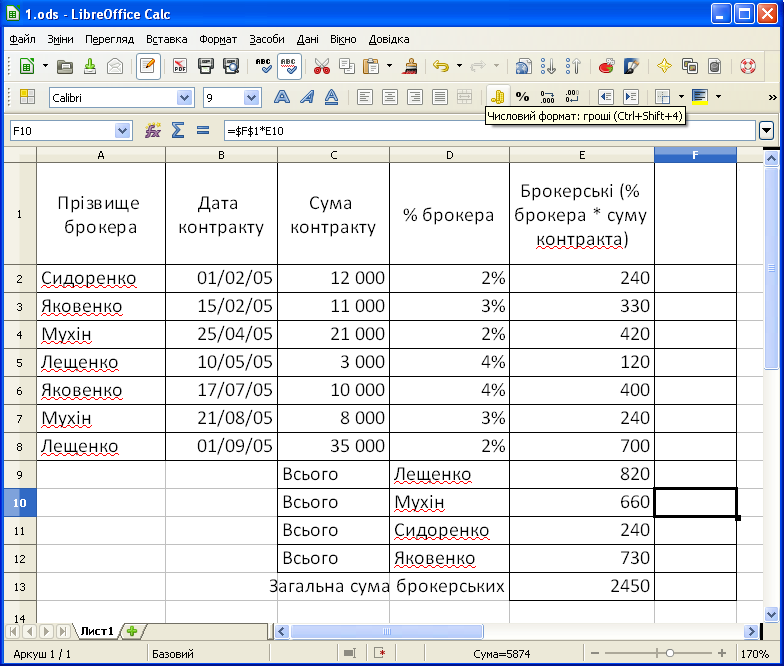784x666 pixels.
Task: Toggle AutoSpellcheck icon
Action: click(289, 66)
